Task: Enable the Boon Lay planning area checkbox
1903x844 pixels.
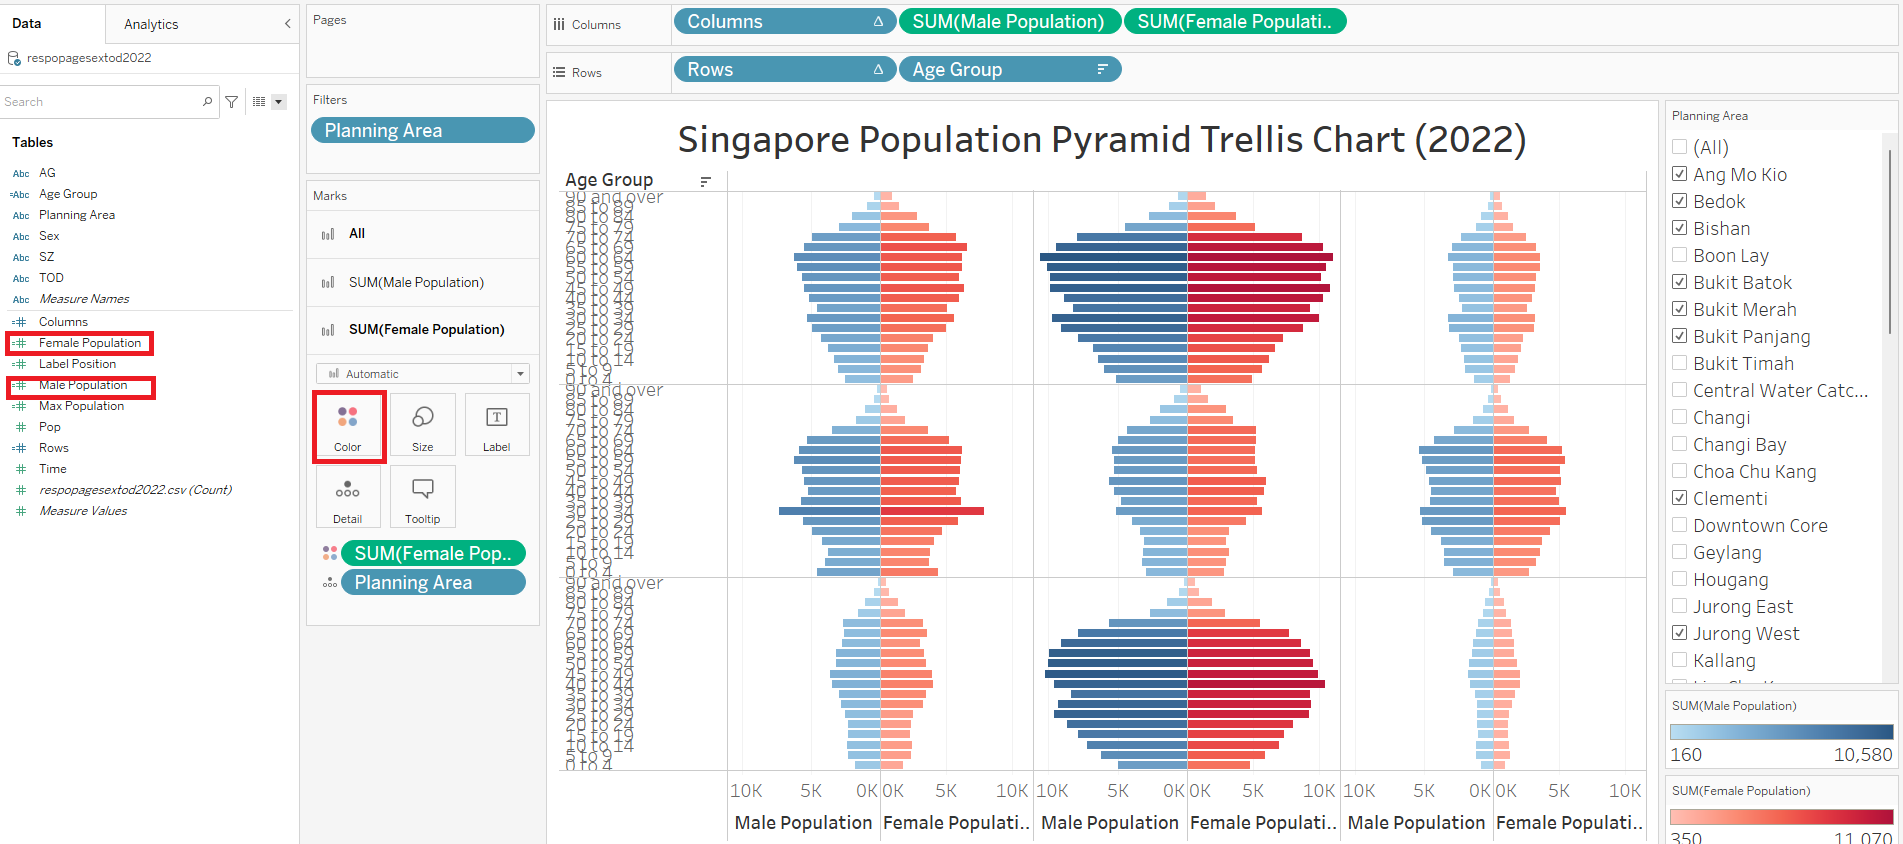Action: click(x=1680, y=255)
